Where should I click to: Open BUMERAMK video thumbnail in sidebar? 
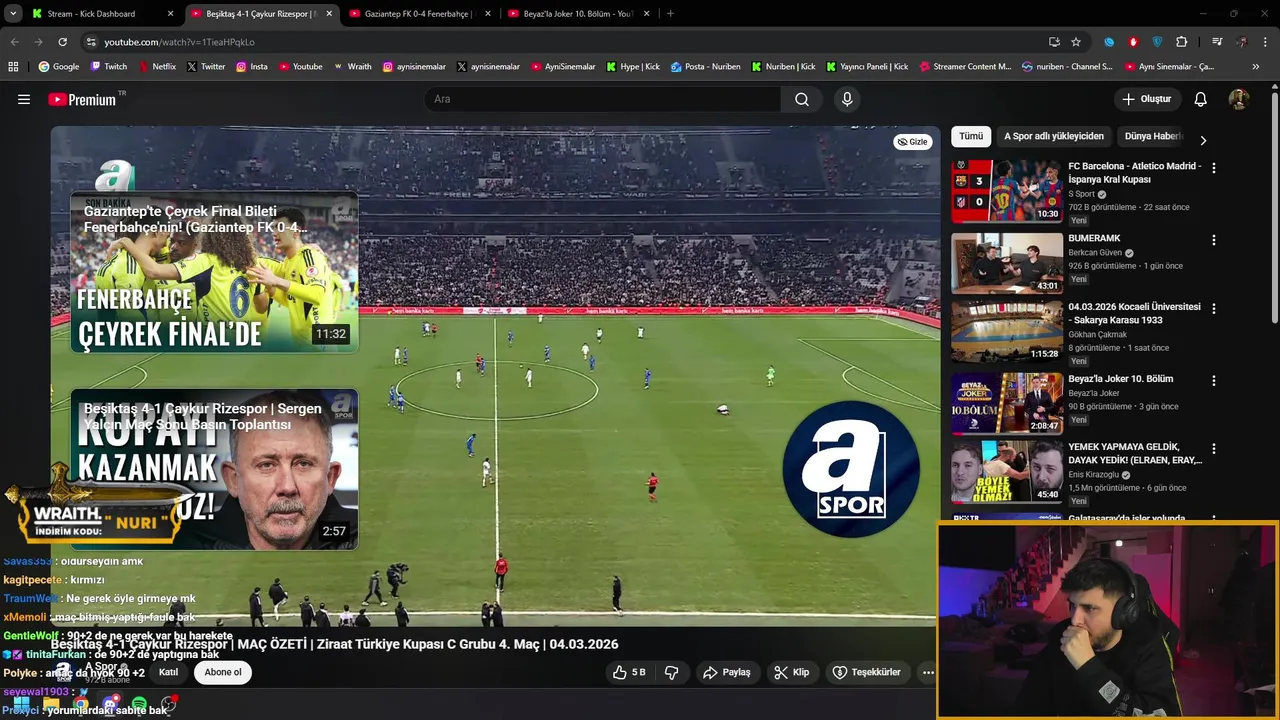(1007, 263)
